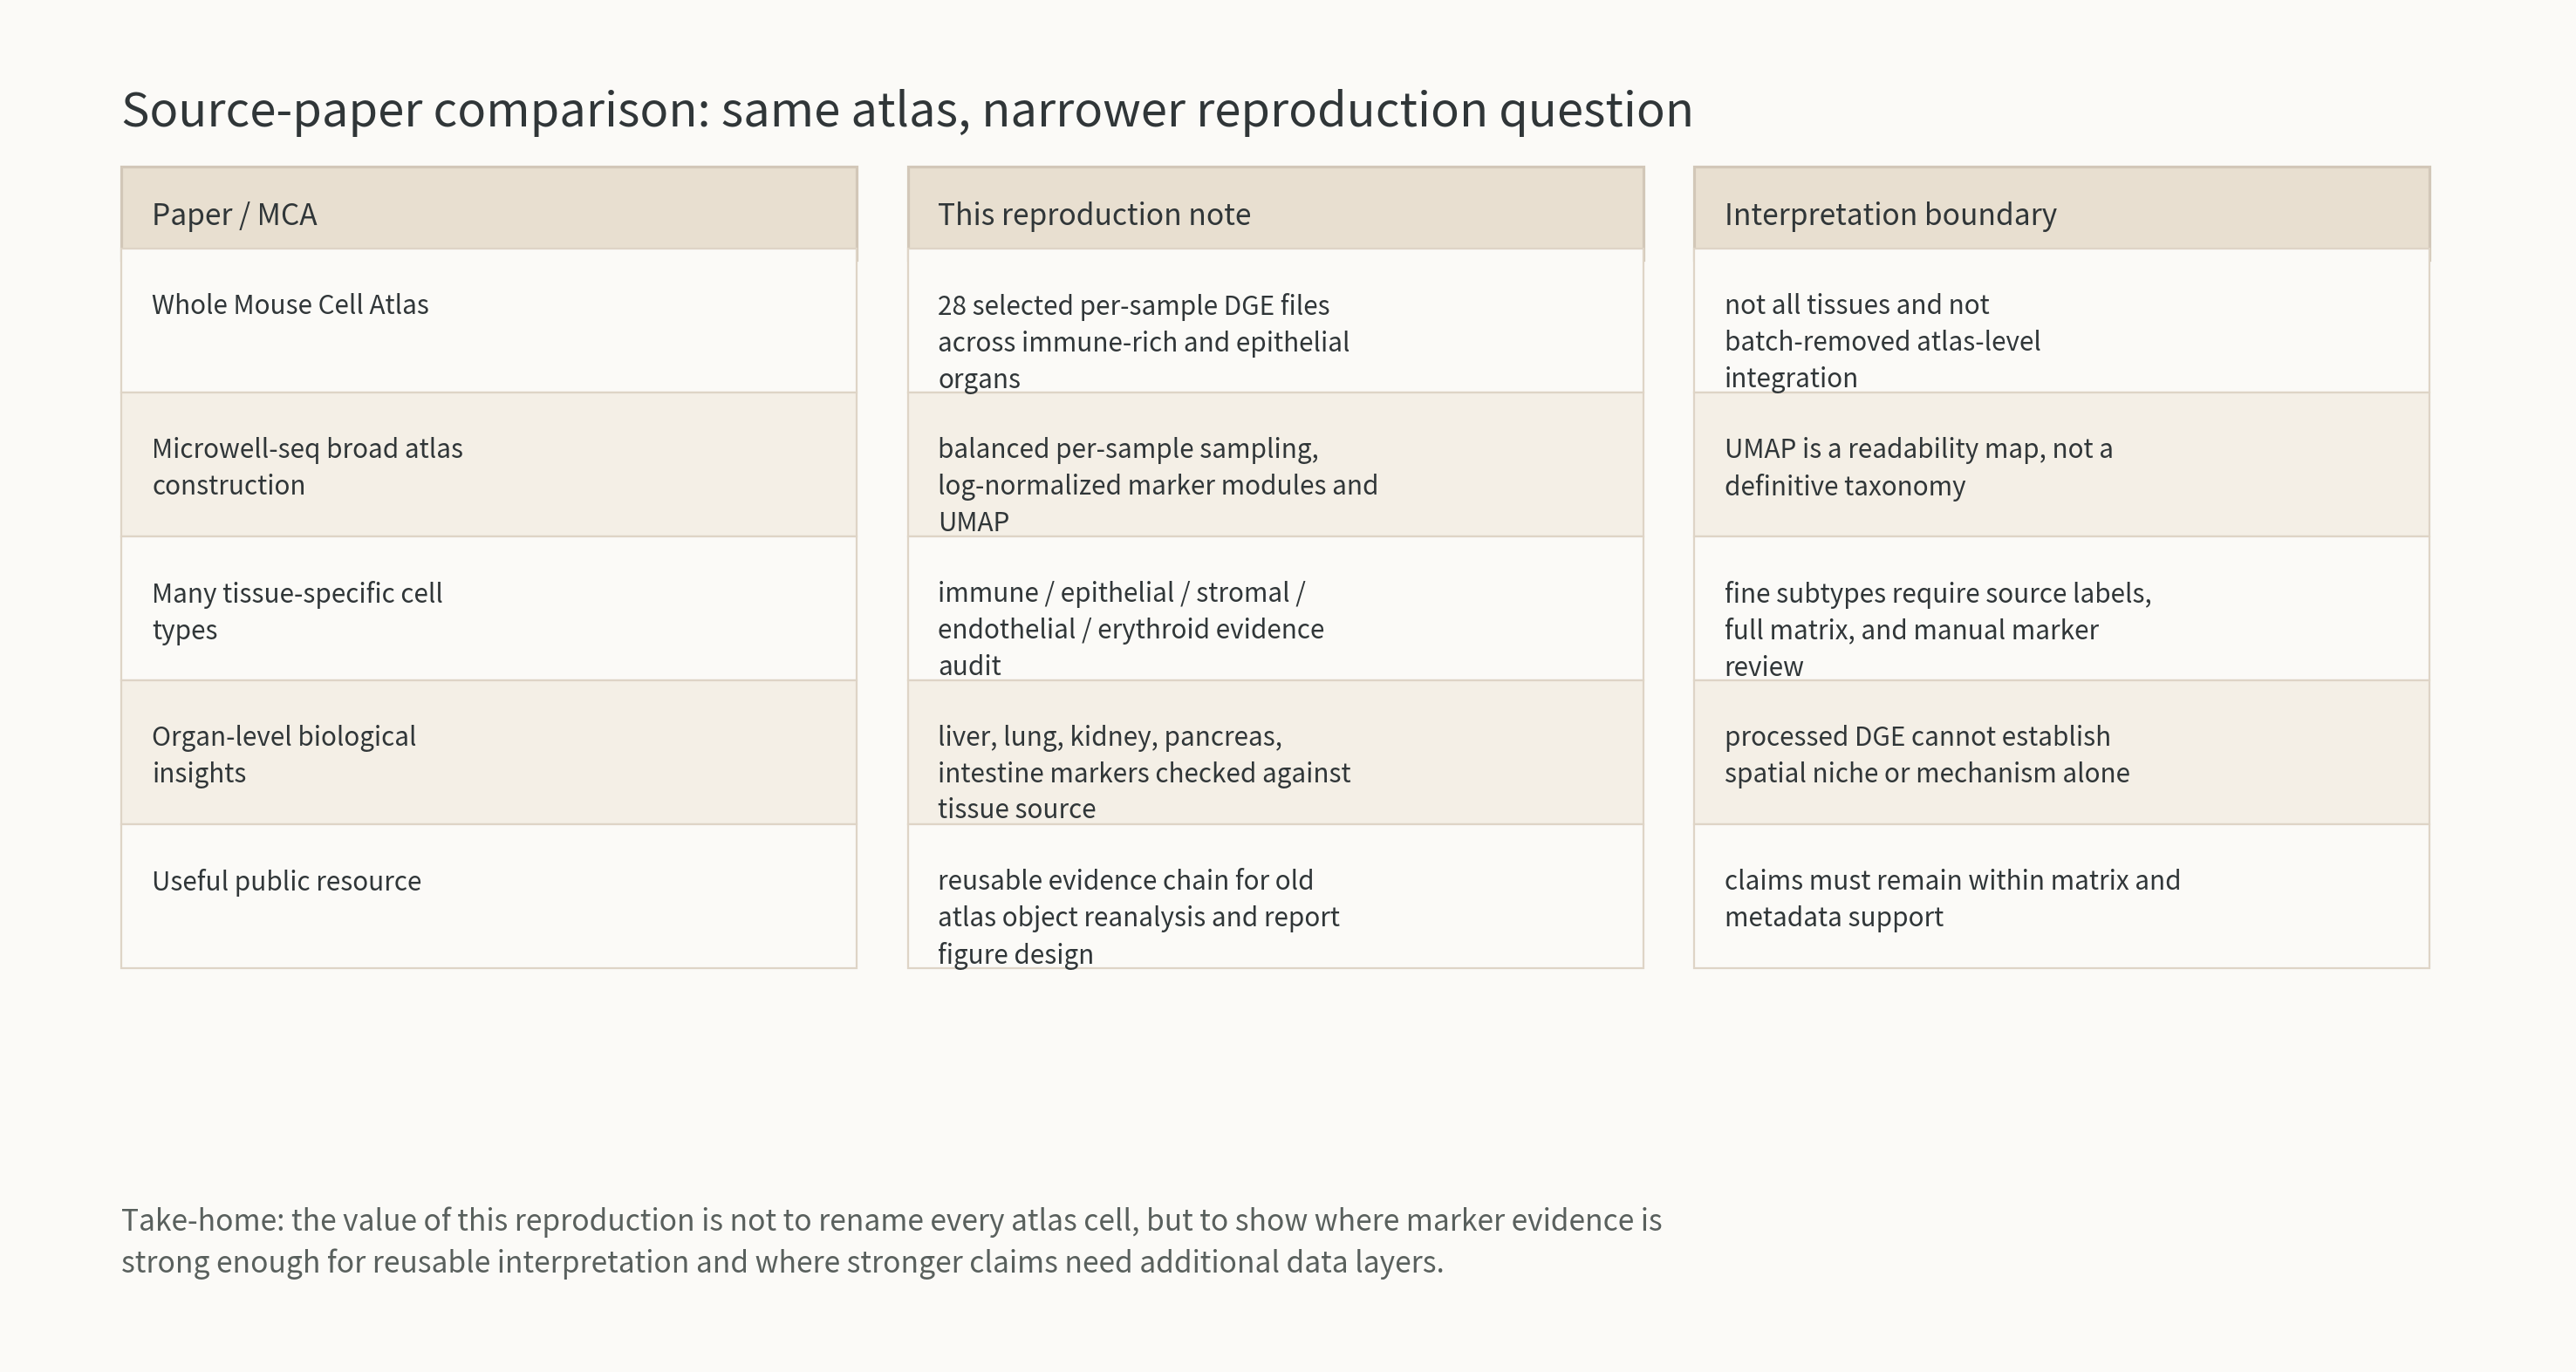Viewport: 2576px width, 1372px height.
Task: Select the 'Useful public resource' cell
Action: click(489, 897)
